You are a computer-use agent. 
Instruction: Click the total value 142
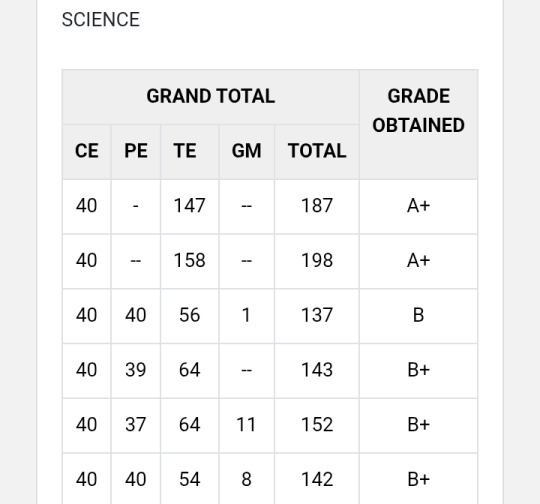(x=317, y=480)
